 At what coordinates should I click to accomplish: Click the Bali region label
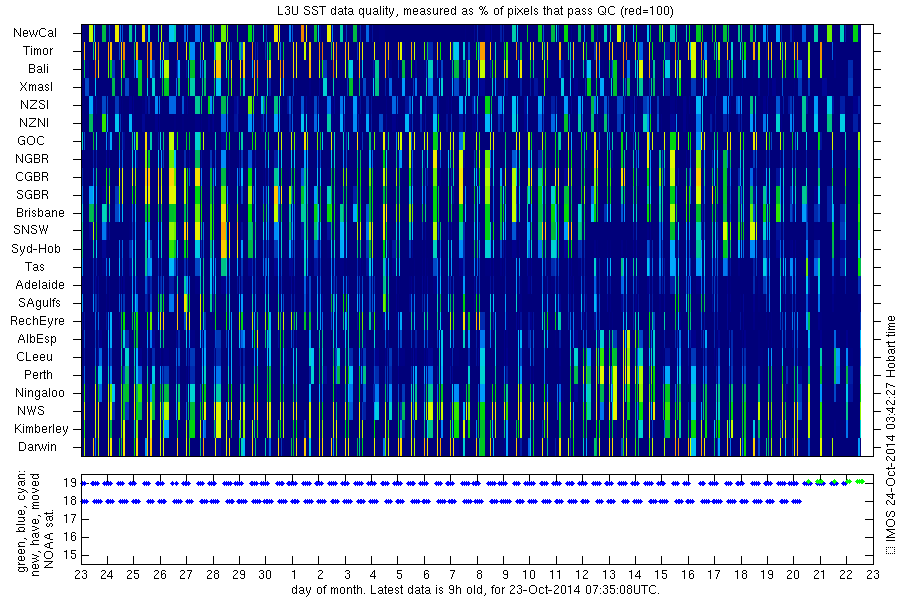coord(38,69)
